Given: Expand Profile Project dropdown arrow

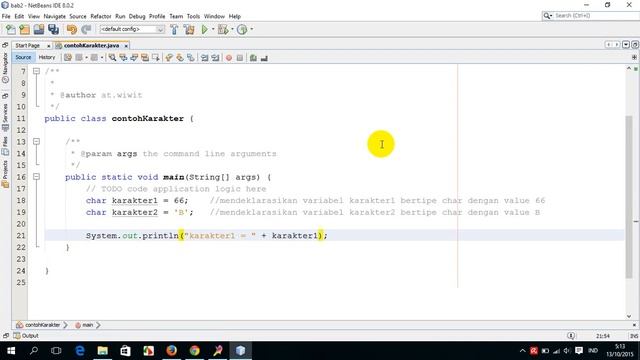Looking at the screenshot, I should [251, 29].
